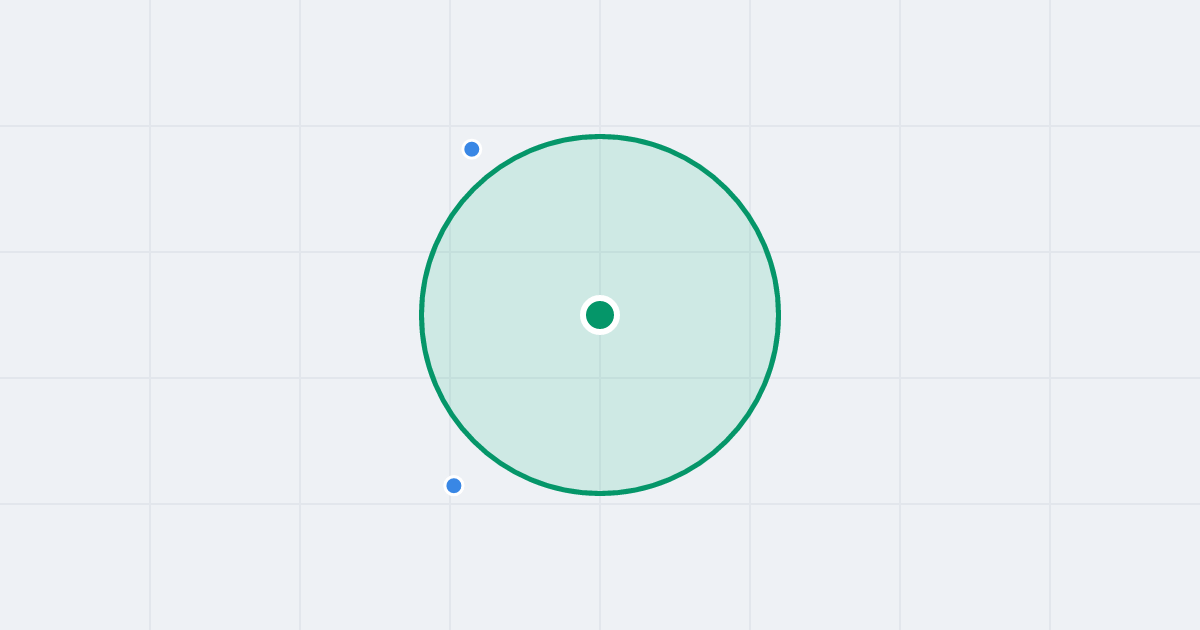Screen dimensions: 1200x630
Task: Click the circle outline nearest the upper blue dot
Action: [491, 173]
